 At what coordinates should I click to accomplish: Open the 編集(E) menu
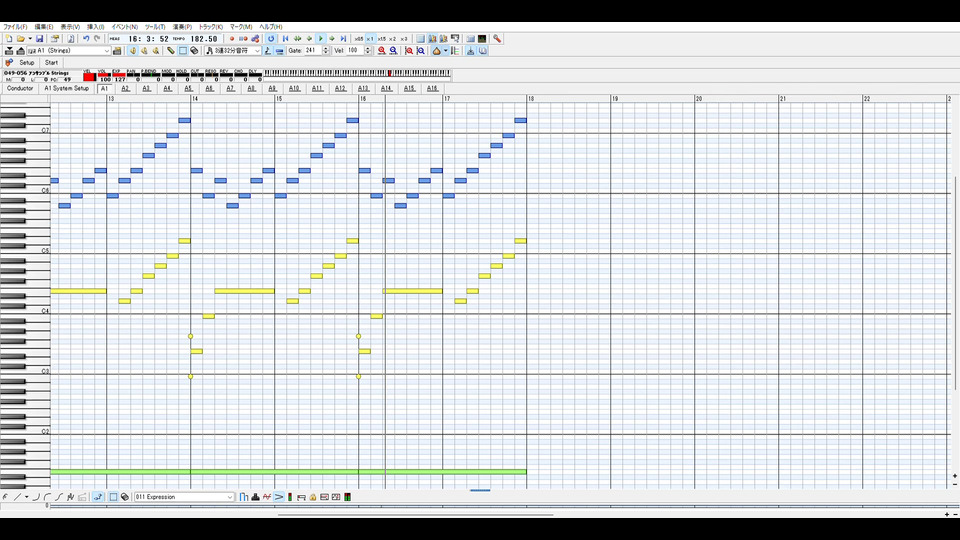click(x=43, y=27)
